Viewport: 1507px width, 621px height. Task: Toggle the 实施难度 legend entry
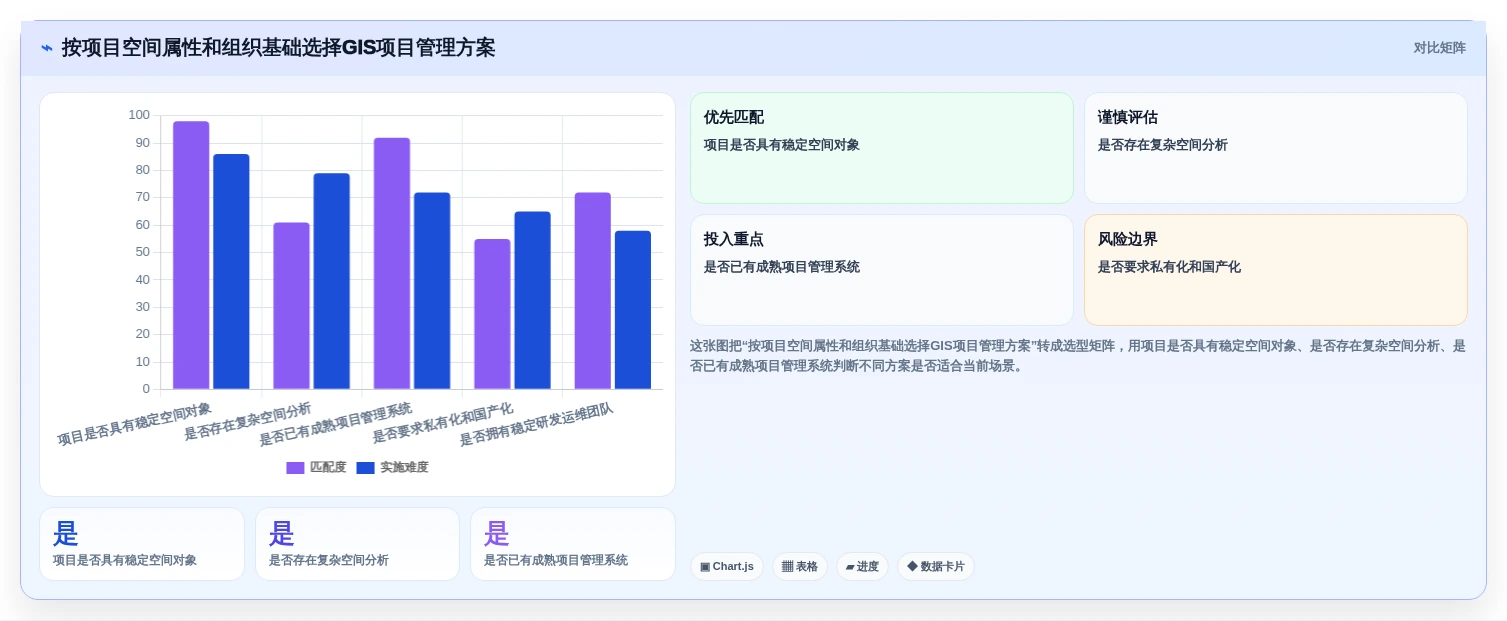click(x=392, y=467)
